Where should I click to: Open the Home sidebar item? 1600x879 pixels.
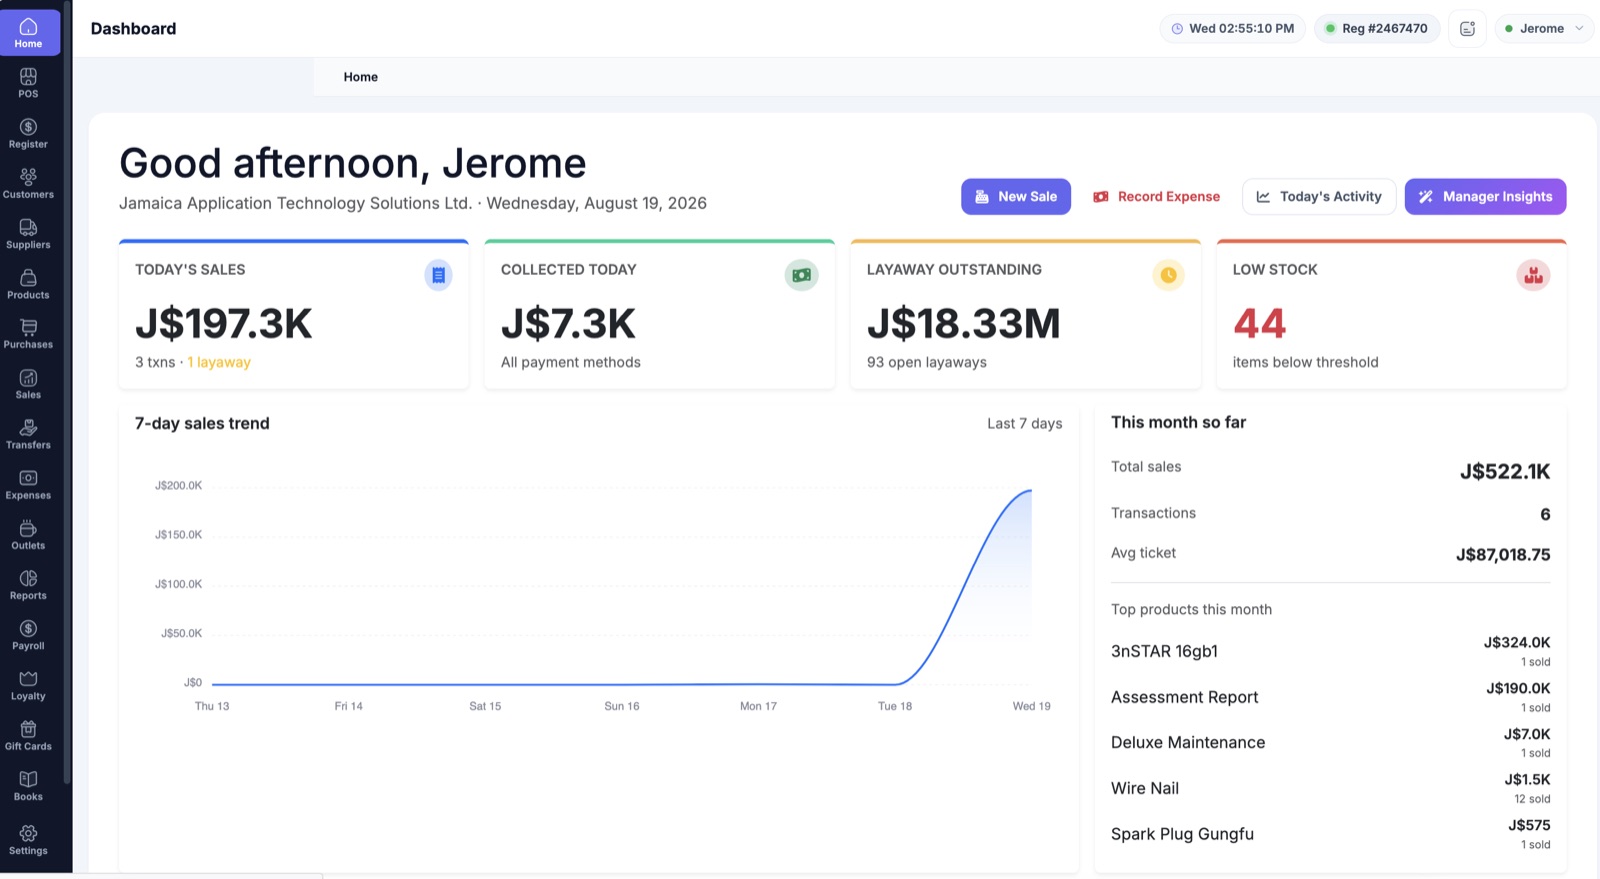(x=29, y=33)
